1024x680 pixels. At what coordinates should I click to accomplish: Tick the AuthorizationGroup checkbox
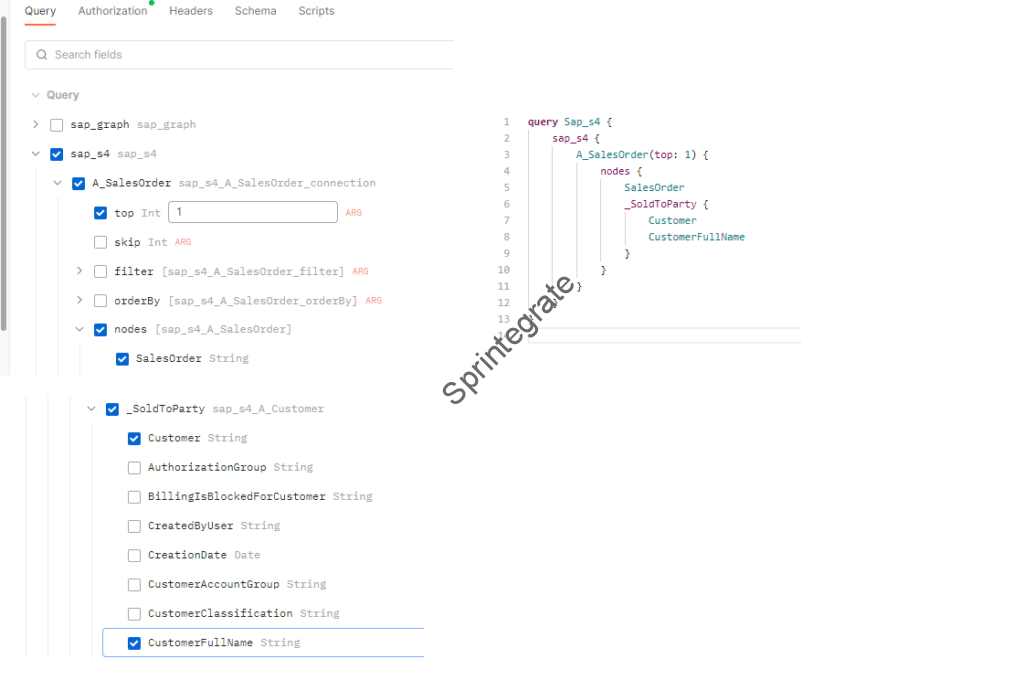coord(134,467)
